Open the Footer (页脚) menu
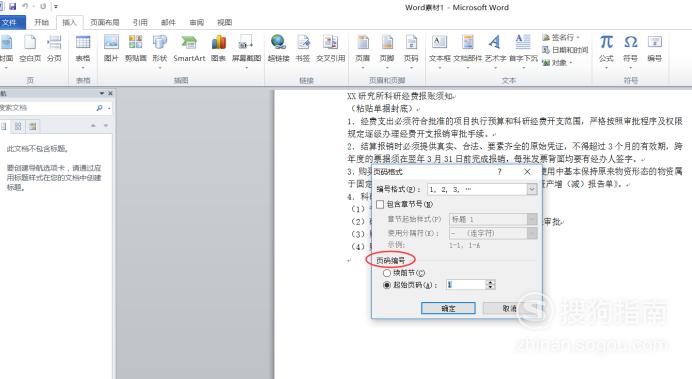Image resolution: width=692 pixels, height=379 pixels. [387, 52]
